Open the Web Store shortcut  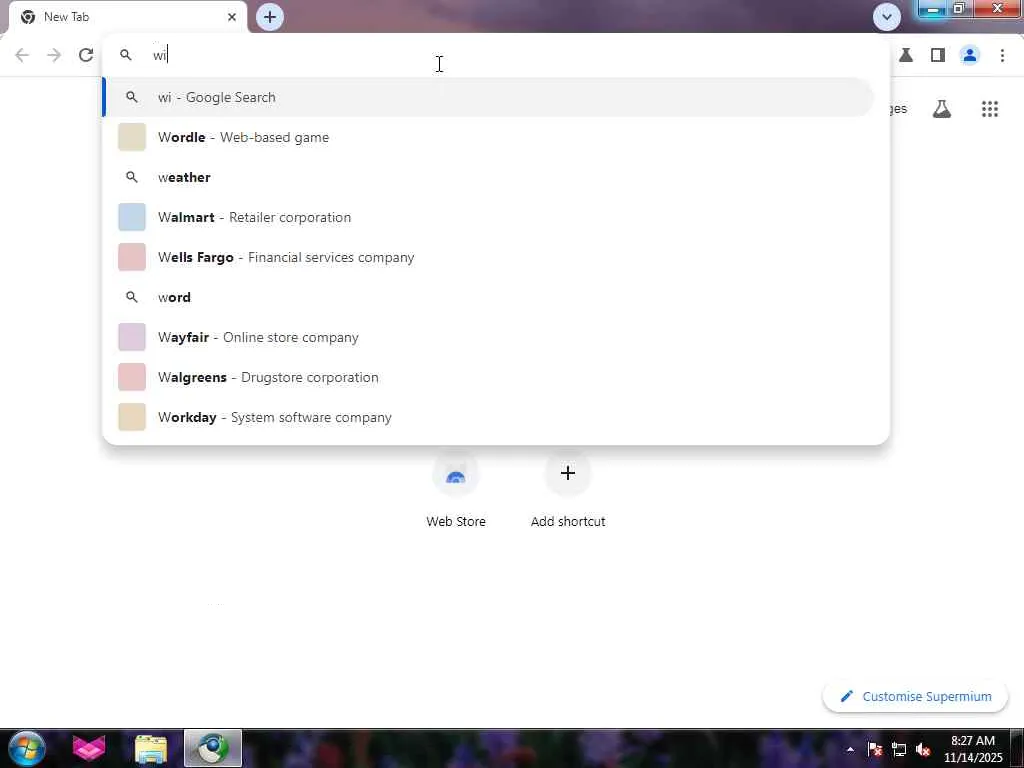(456, 490)
